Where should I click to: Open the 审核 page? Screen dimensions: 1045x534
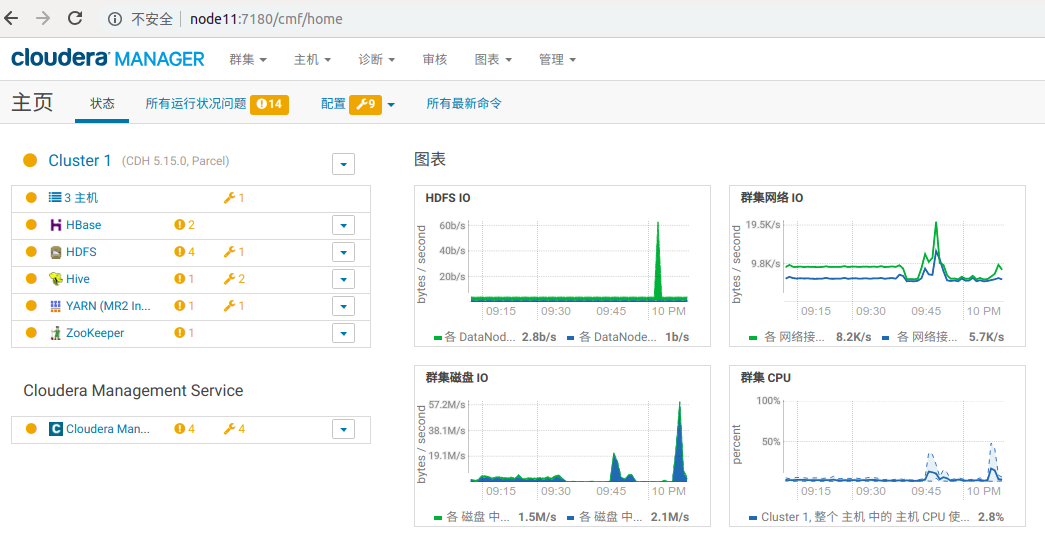(435, 60)
